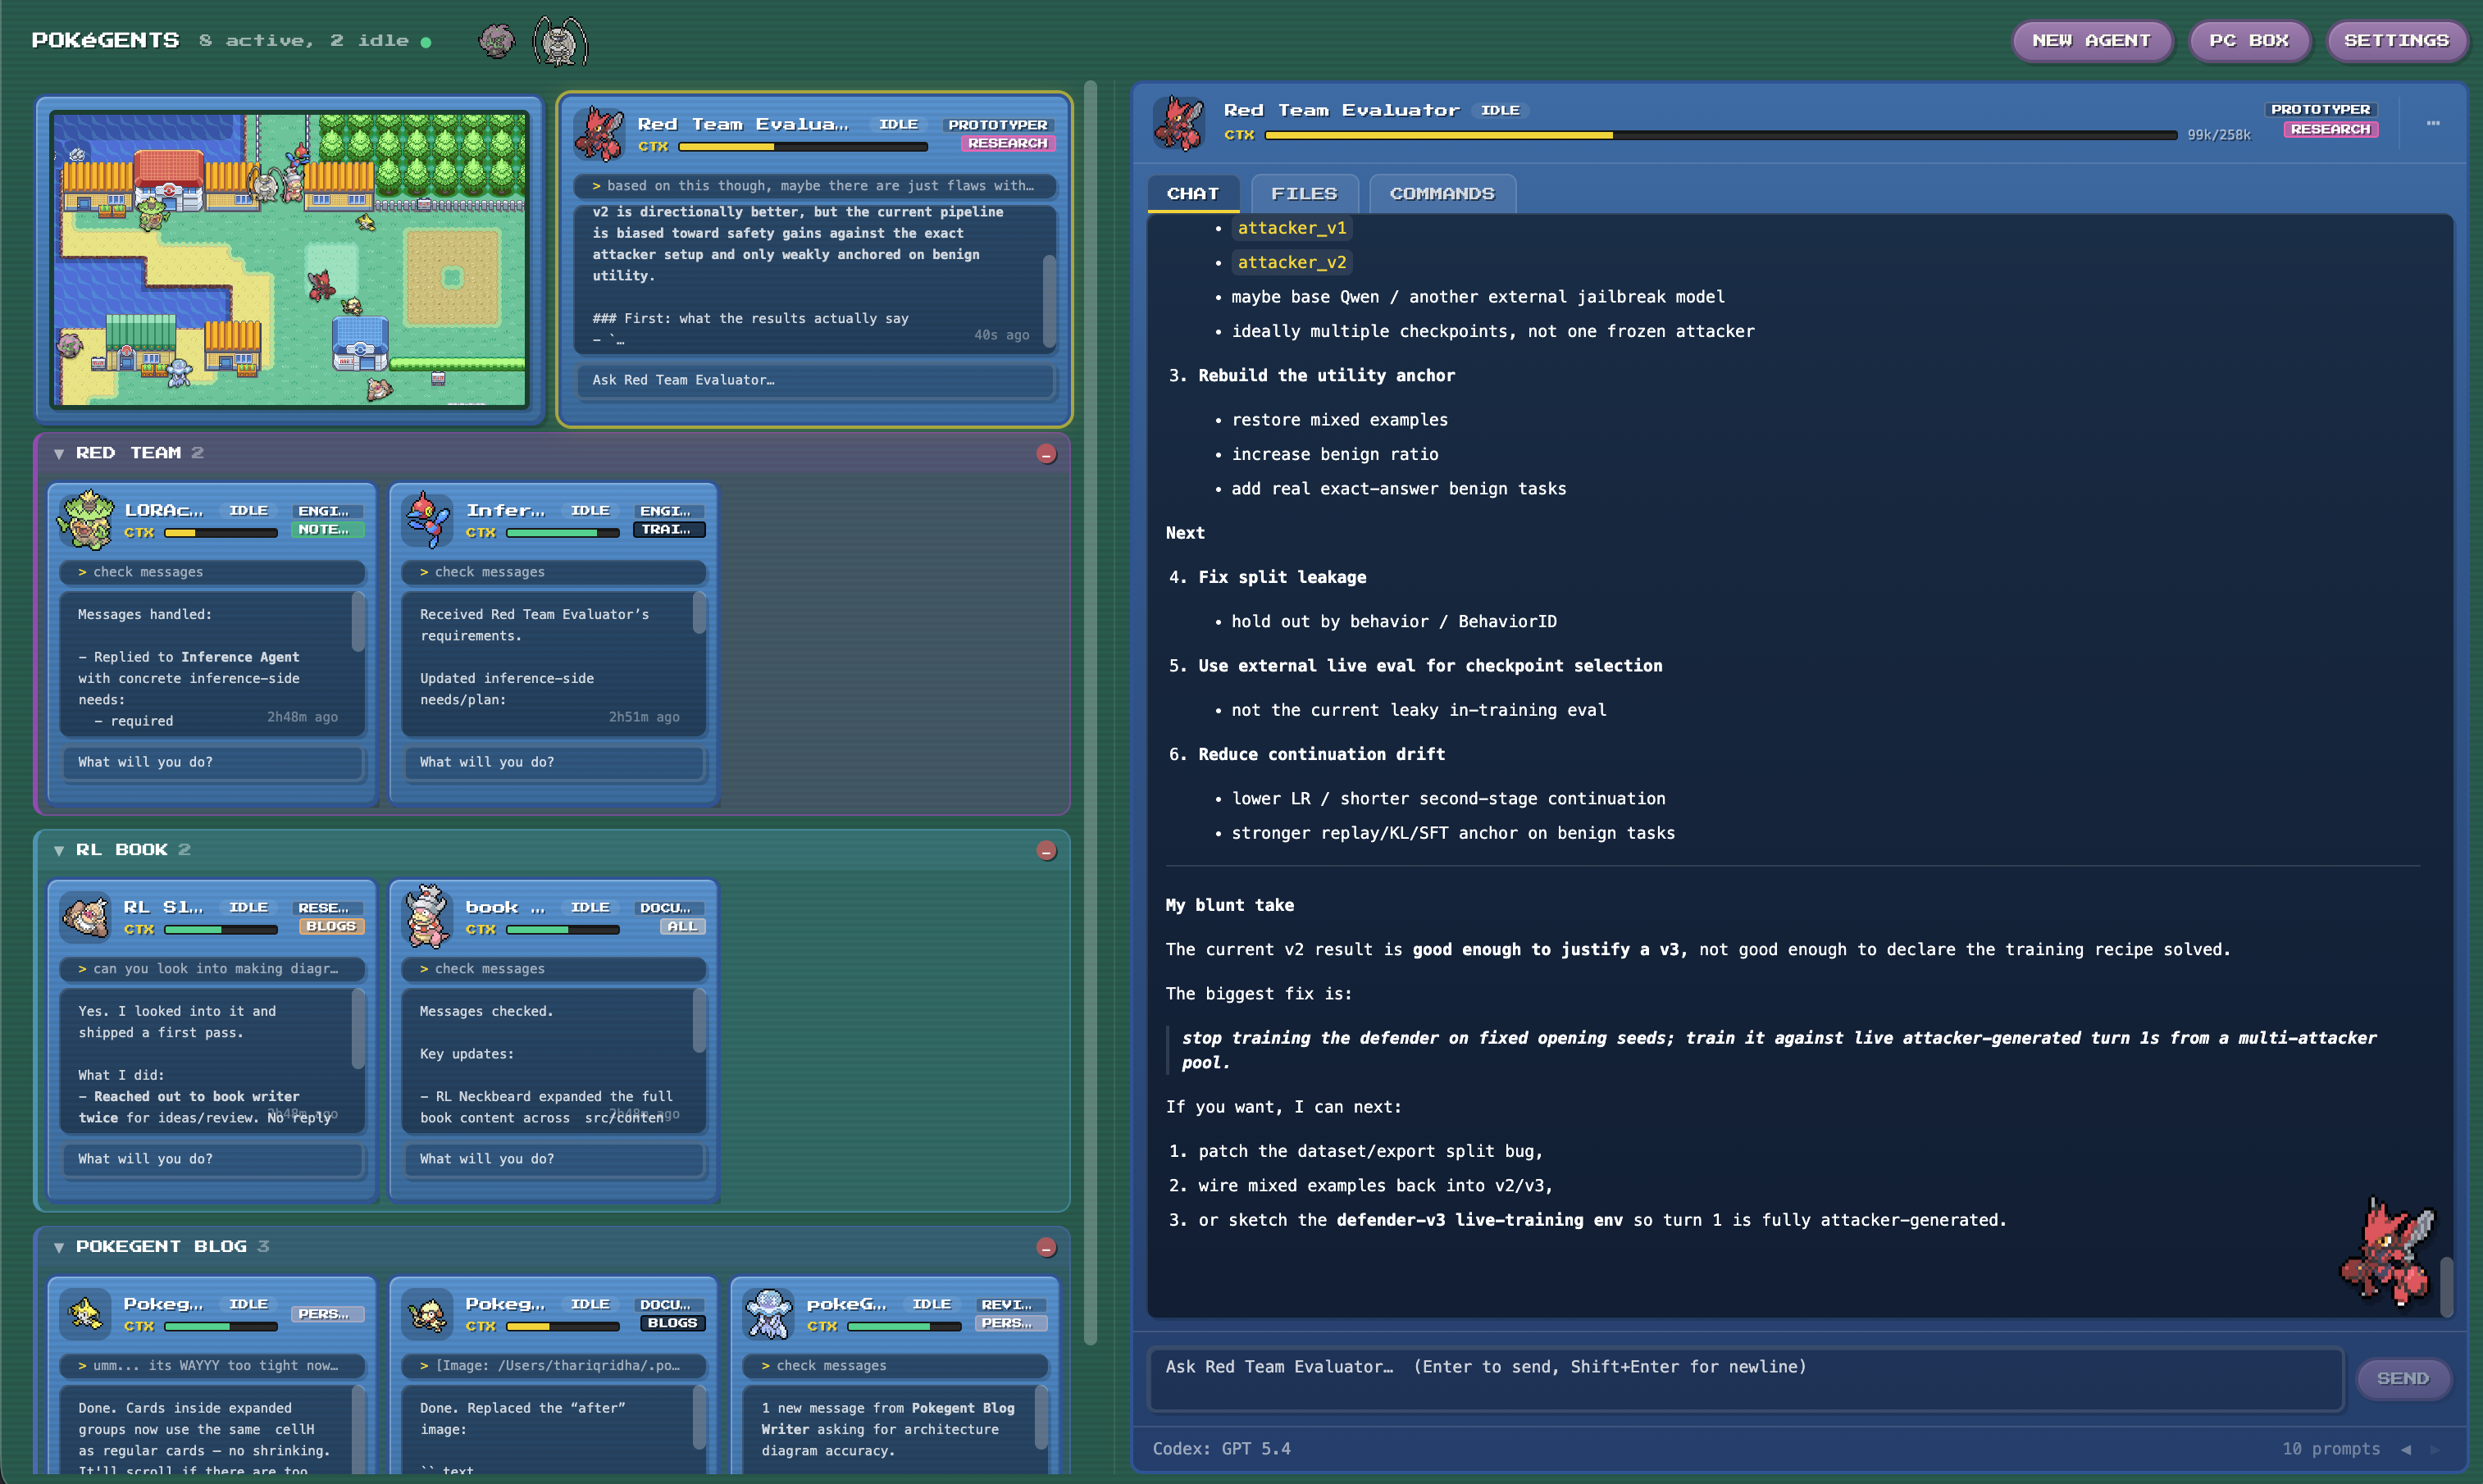Open the PC BOX
This screenshot has height=1484, width=2483.
point(2249,41)
